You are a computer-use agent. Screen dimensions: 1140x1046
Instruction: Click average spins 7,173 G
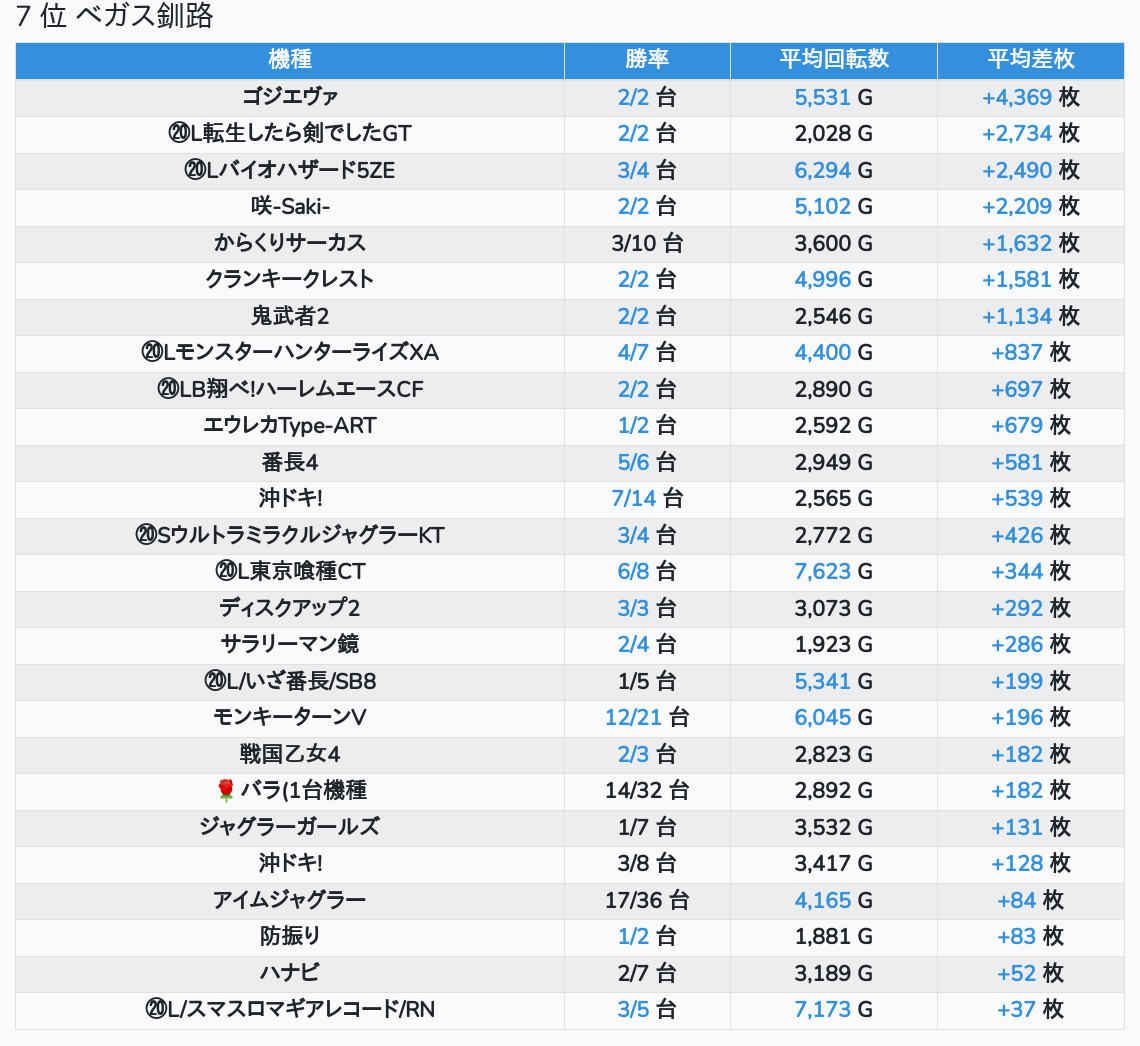click(834, 1009)
